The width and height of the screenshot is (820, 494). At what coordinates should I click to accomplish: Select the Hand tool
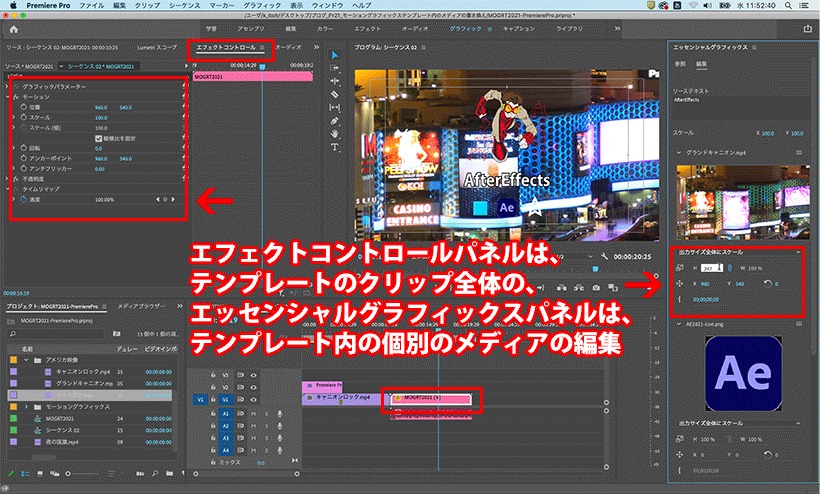coord(335,134)
